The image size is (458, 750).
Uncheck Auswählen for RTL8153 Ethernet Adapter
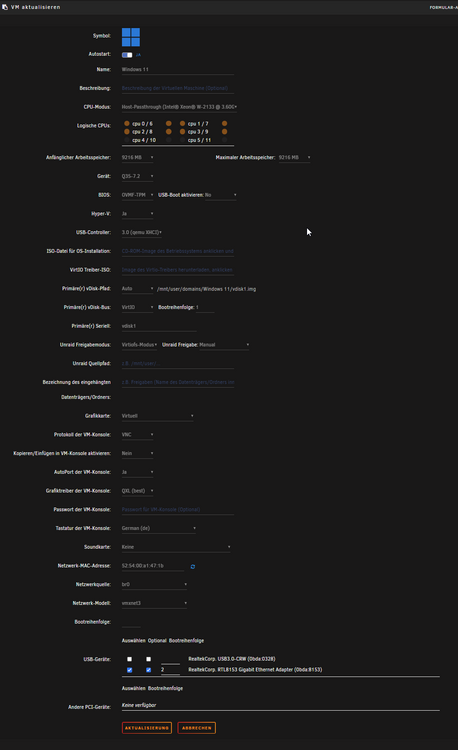[129, 670]
